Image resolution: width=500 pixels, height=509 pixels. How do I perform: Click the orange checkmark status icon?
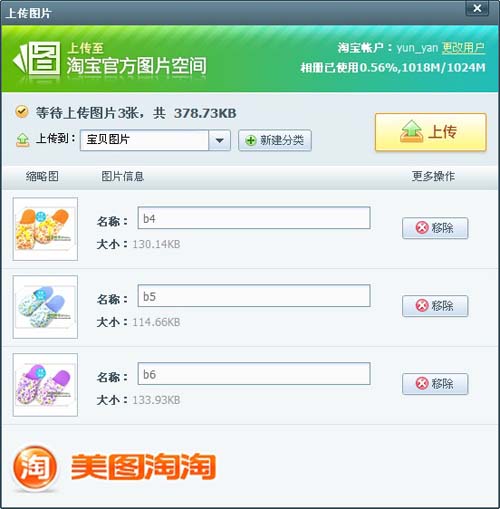coord(22,112)
